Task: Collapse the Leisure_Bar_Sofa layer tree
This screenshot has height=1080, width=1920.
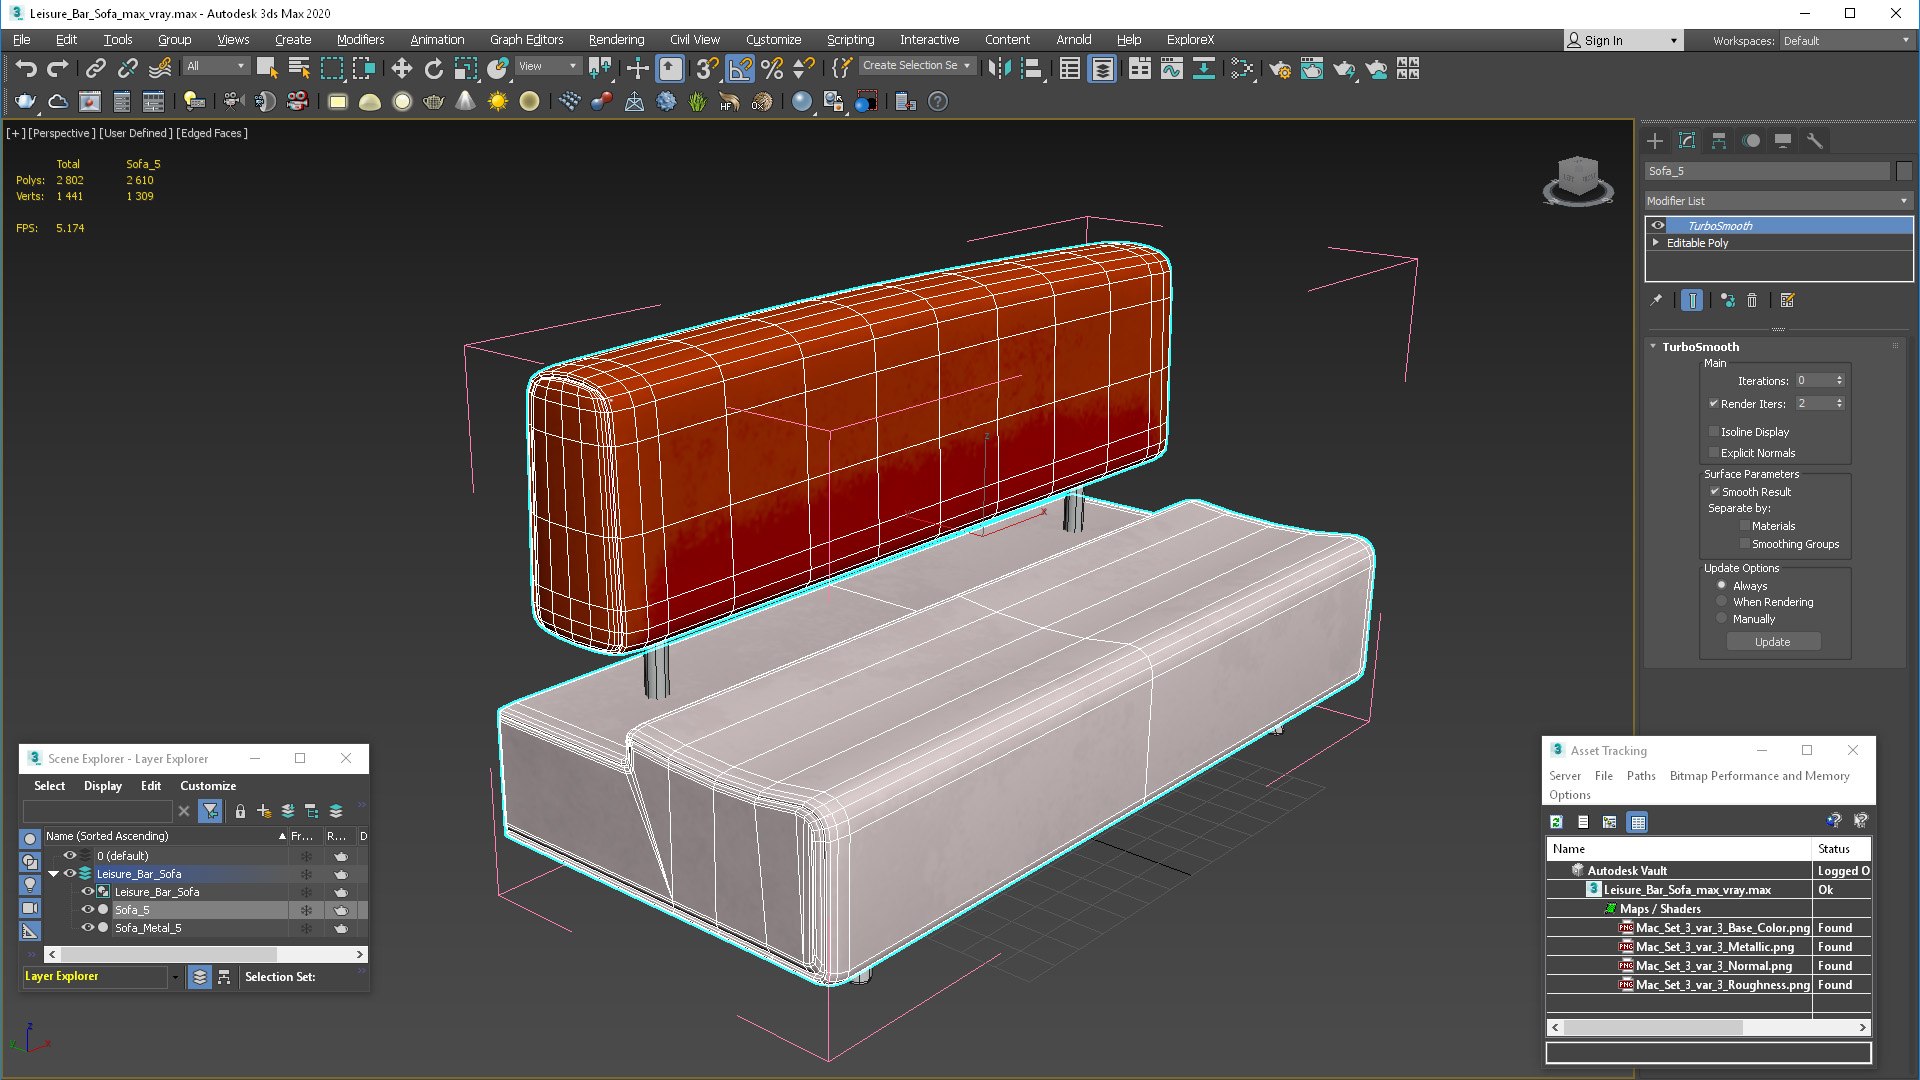Action: pos(54,874)
